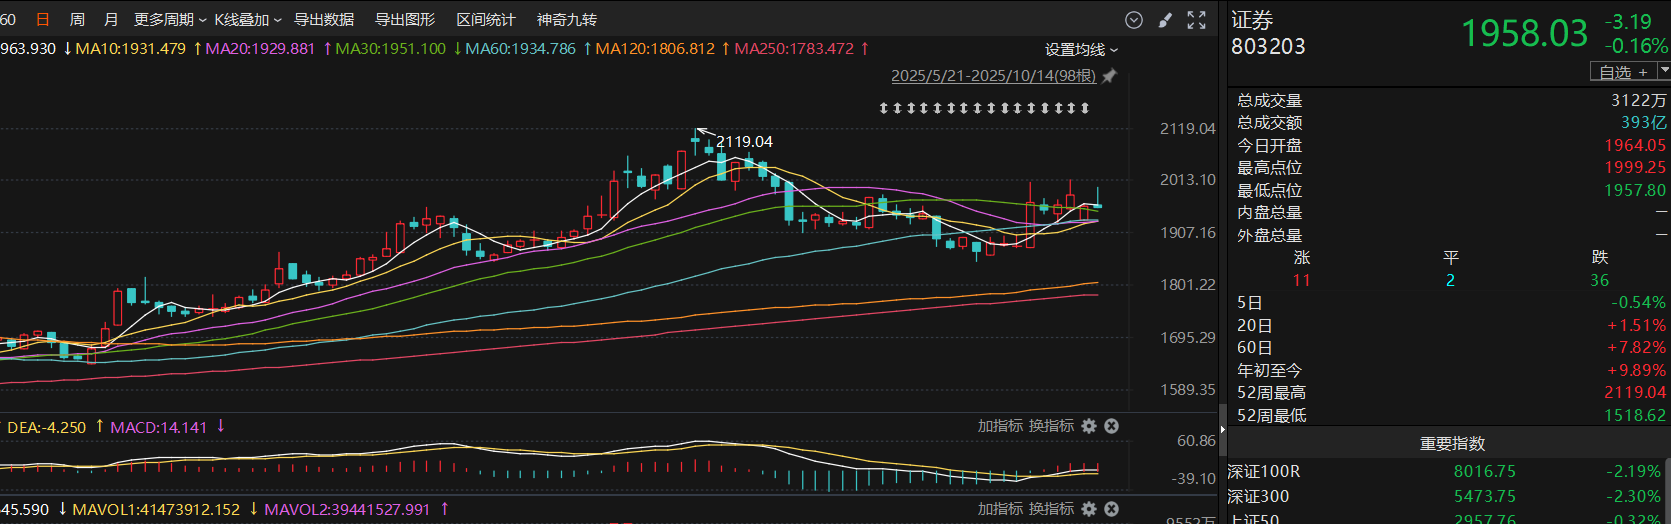Open the 上证50 index row
1671x524 pixels.
tap(1448, 519)
